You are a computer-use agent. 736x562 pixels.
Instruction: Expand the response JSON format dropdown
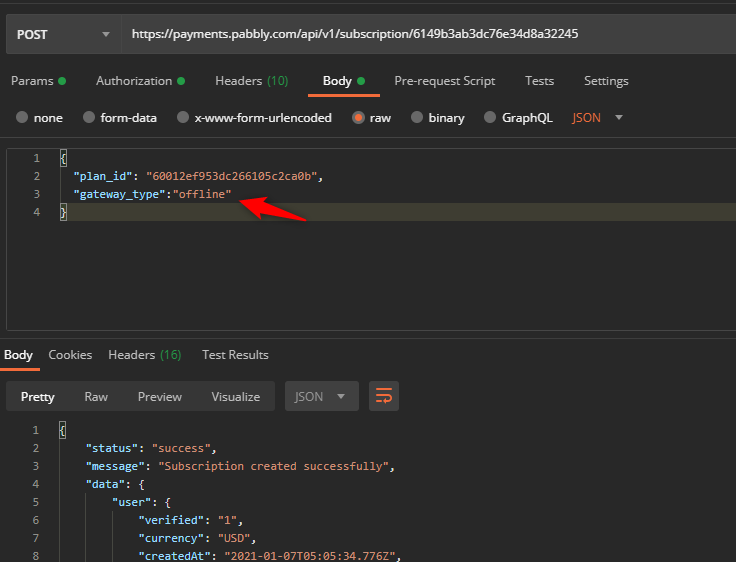322,396
